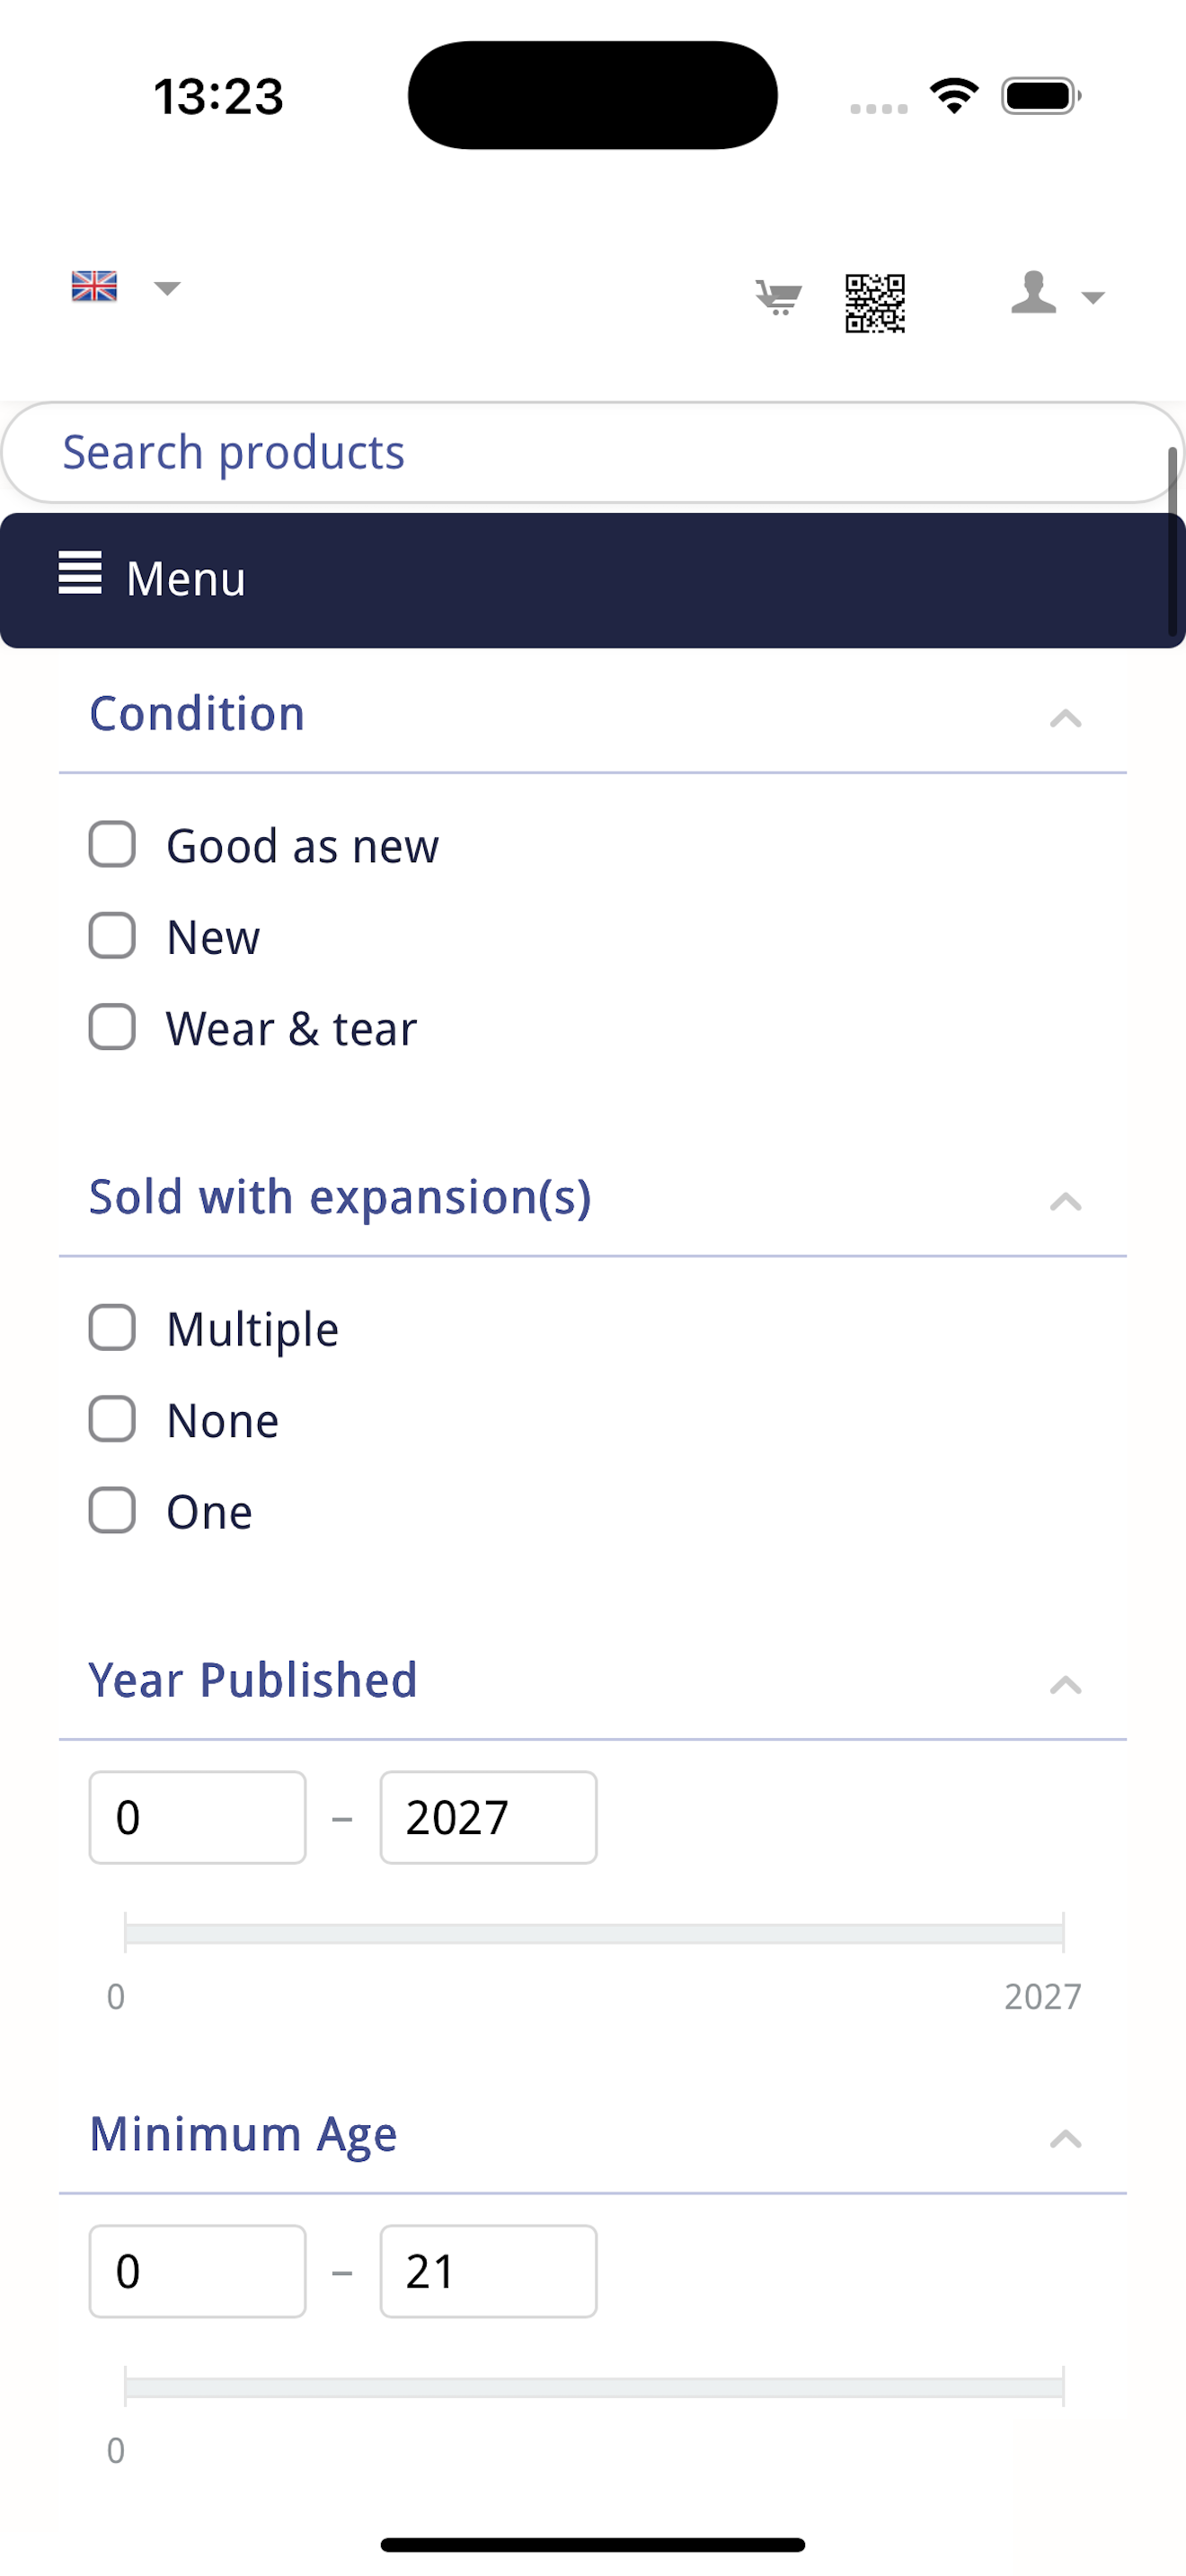Tick the New condition checkbox
The height and width of the screenshot is (2576, 1186).
[x=112, y=936]
